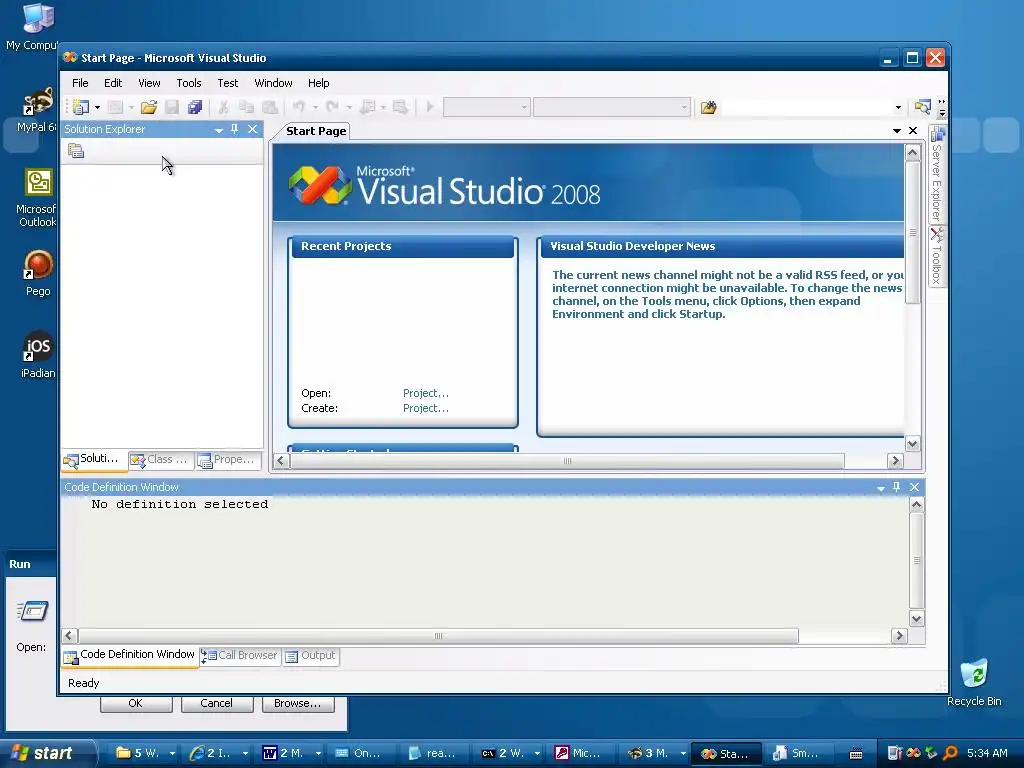Click the Open File folder icon
Image resolution: width=1024 pixels, height=768 pixels.
click(x=149, y=107)
